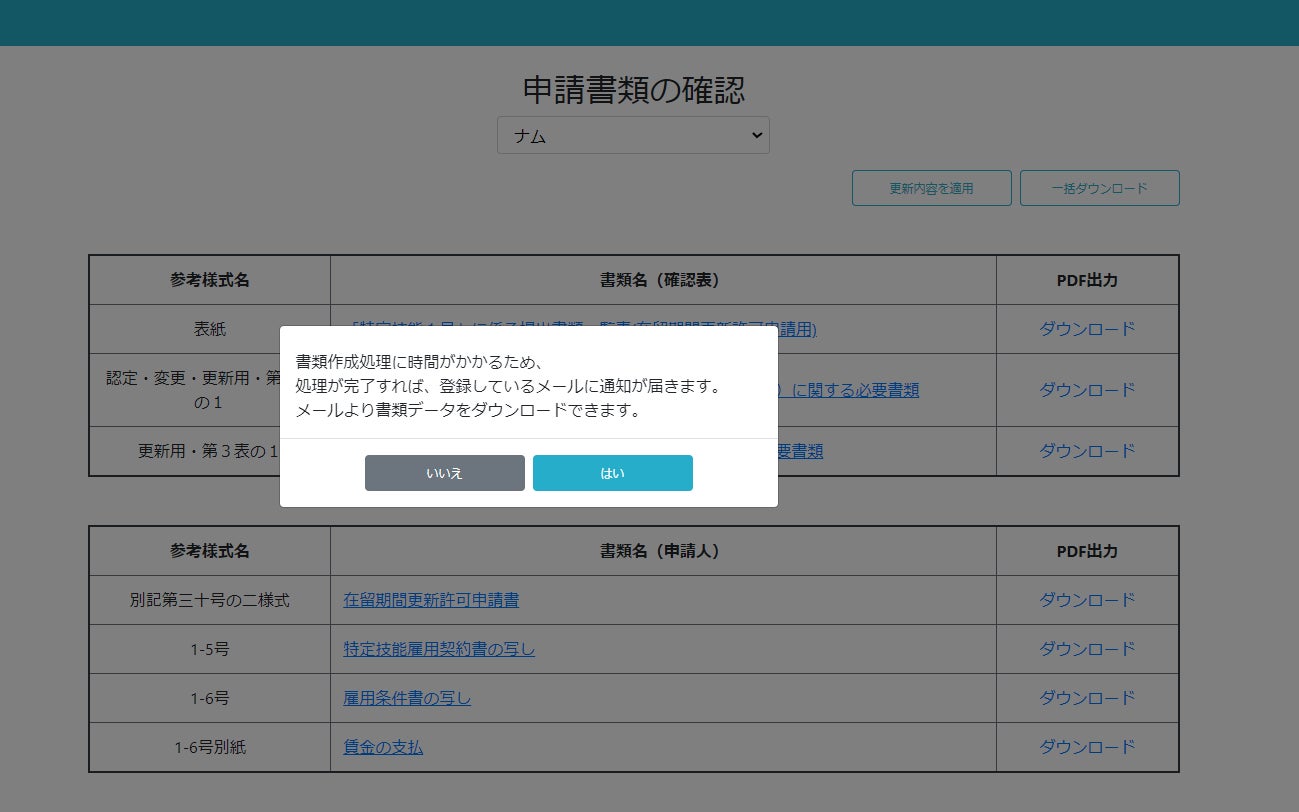
Task: Download the 表紙 row PDF
Action: click(x=1087, y=329)
